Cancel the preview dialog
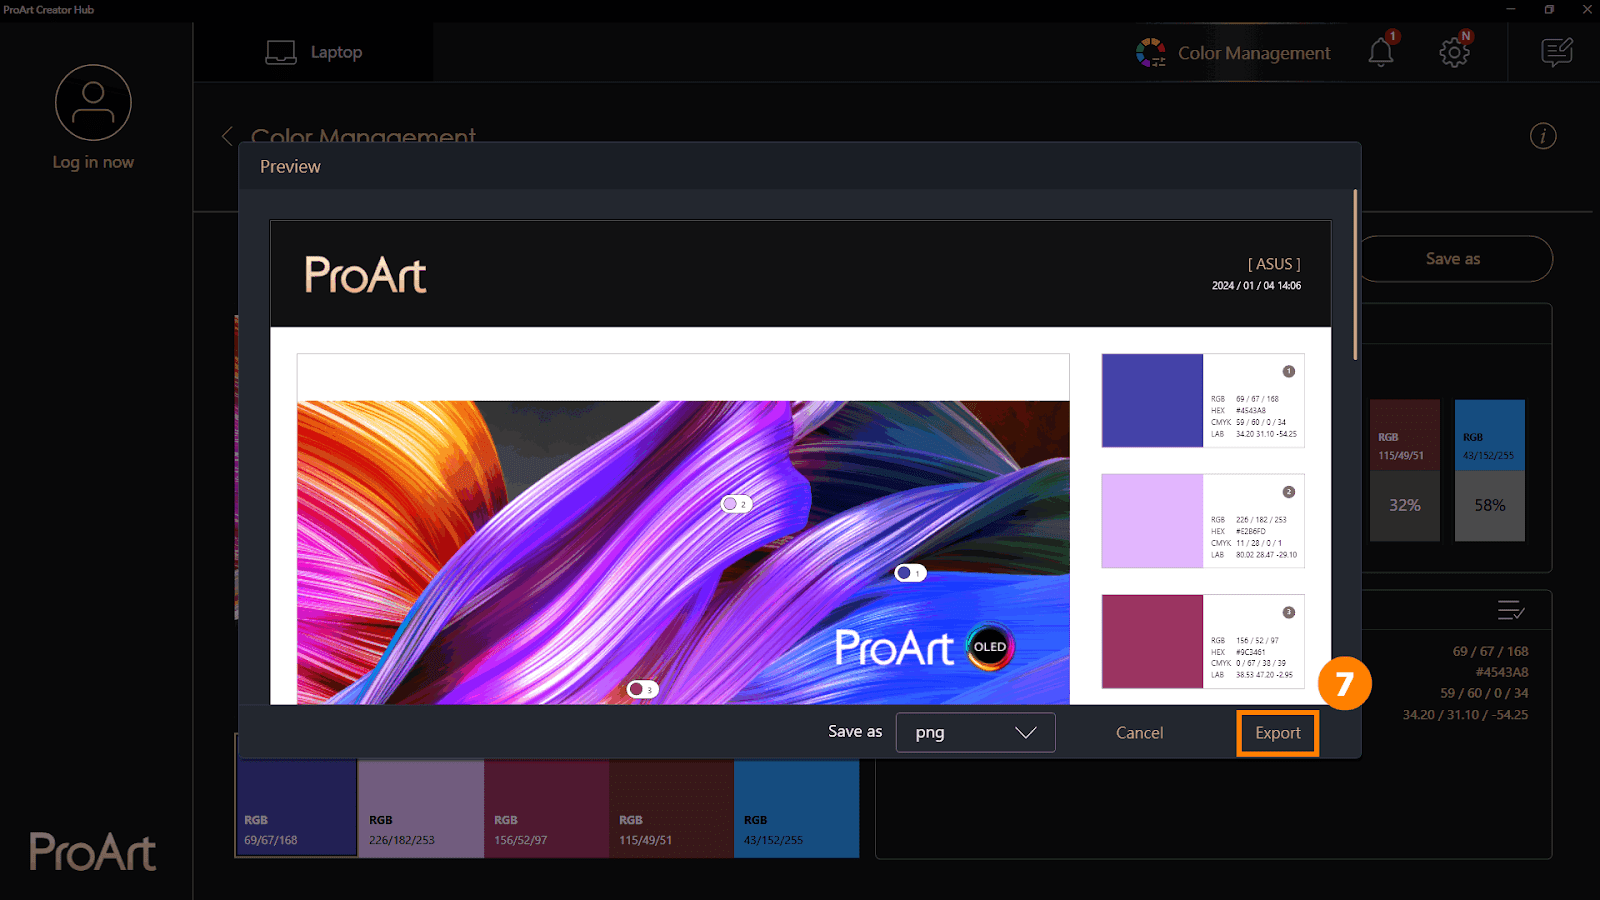Screen dimensions: 1600x900 1139,733
